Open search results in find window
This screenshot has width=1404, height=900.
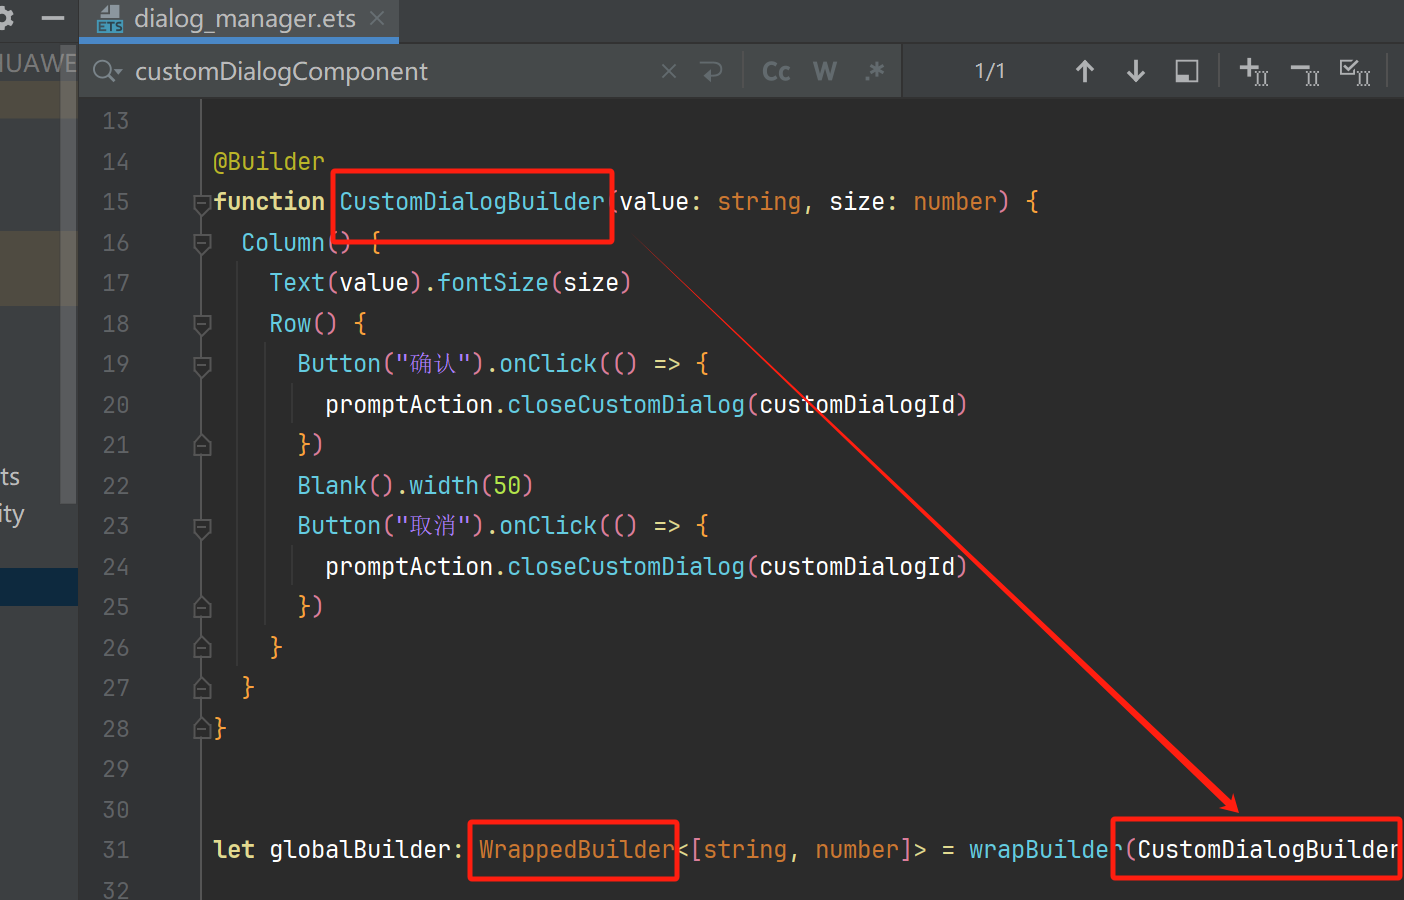(x=1187, y=71)
